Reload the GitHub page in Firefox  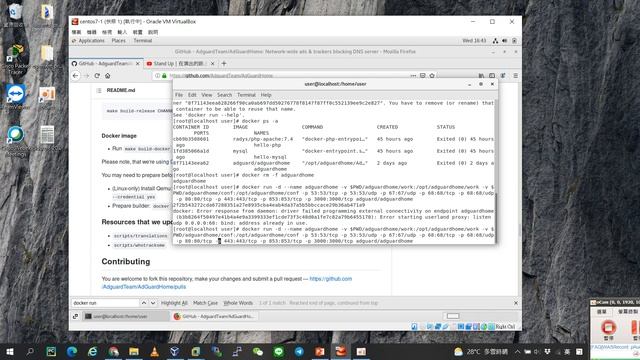point(97,76)
